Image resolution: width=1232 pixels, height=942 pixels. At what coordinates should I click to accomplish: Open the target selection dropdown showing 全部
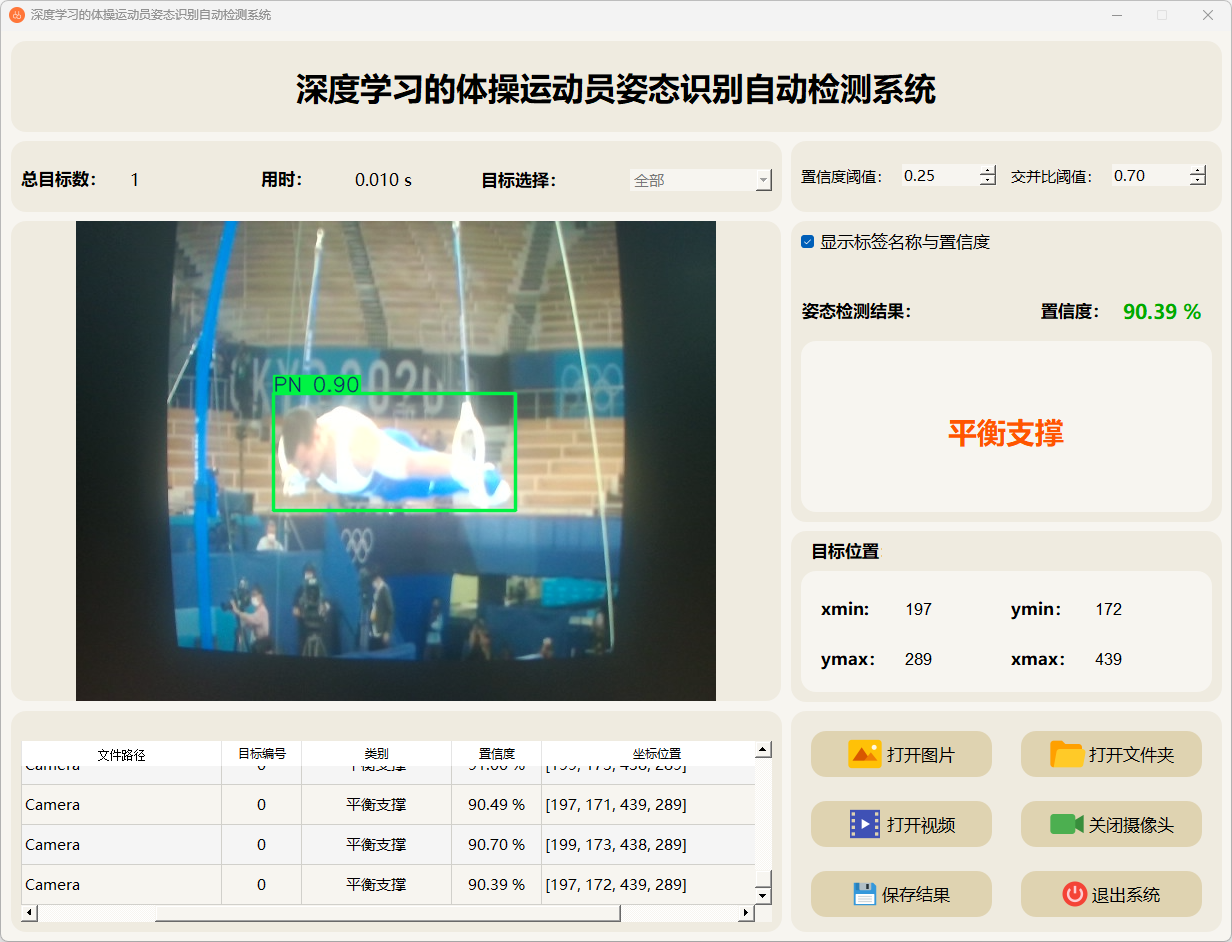(x=700, y=180)
